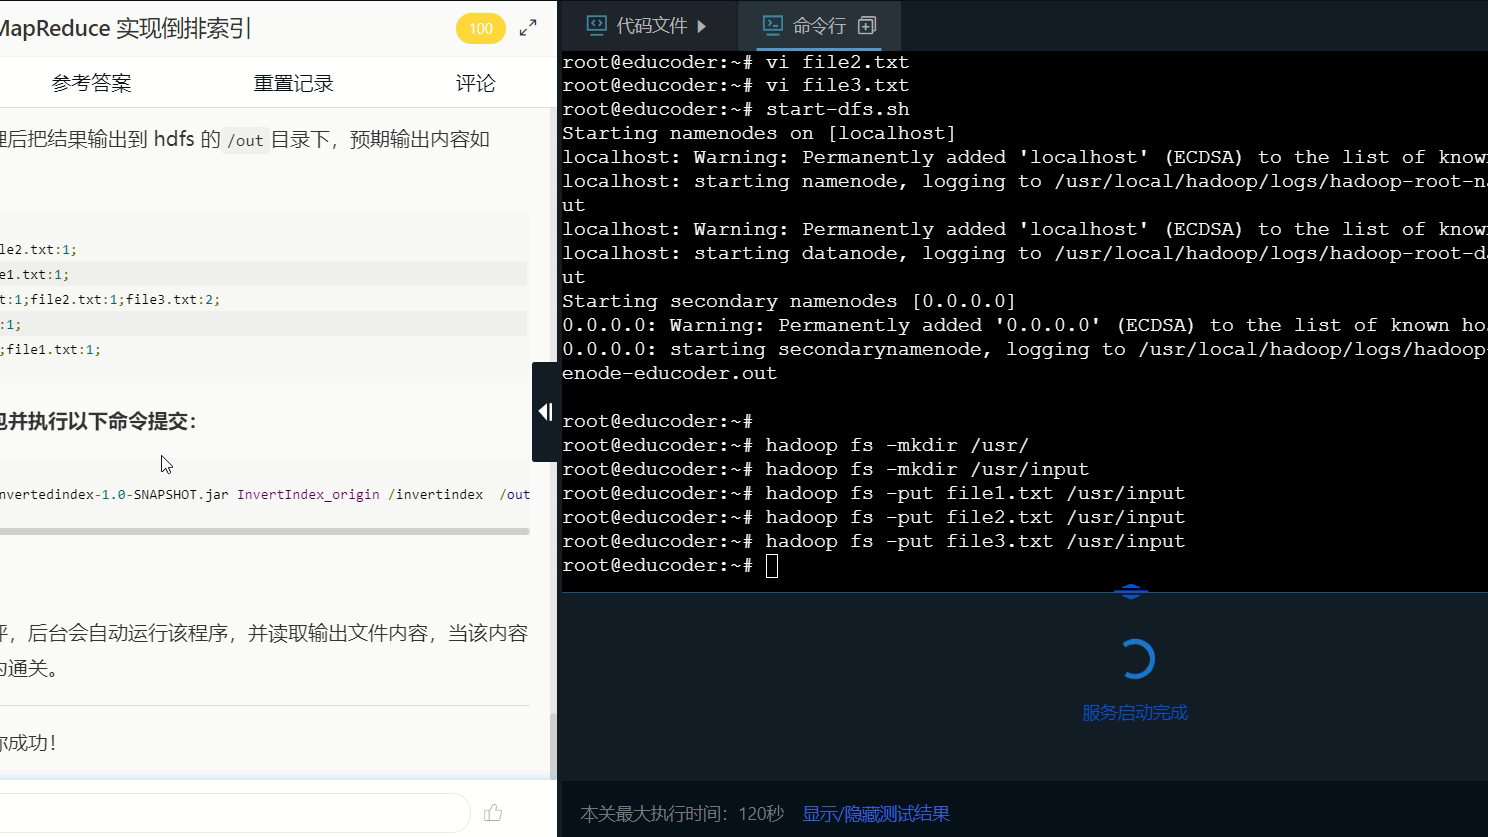Open the 评论 tab
Viewport: 1488px width, 837px height.
pos(476,83)
